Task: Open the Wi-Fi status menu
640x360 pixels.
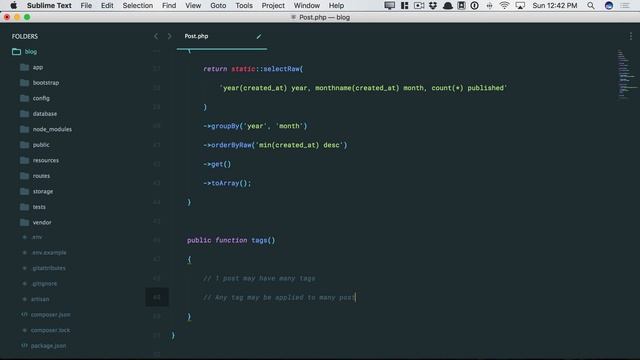Action: pyautogui.click(x=504, y=5)
